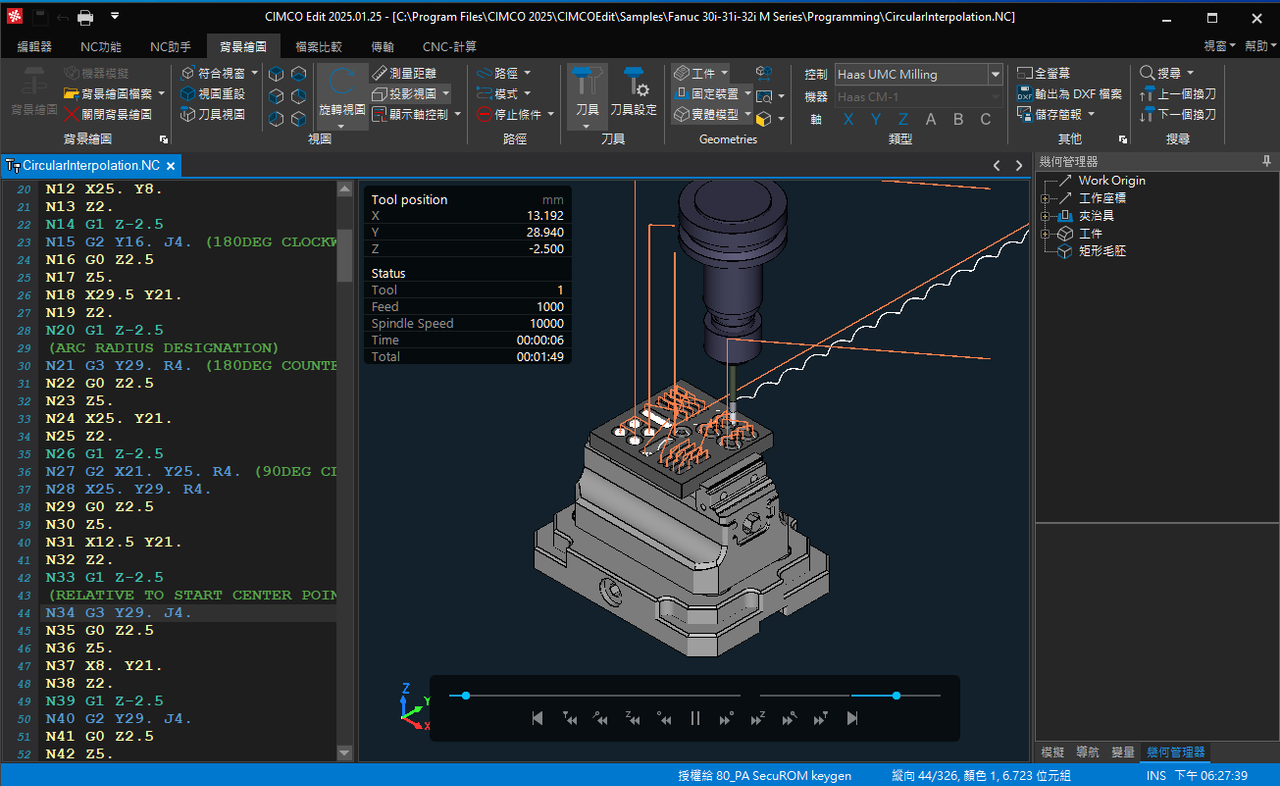Click 上一個換刀 previous tool change
1280x786 pixels.
pyautogui.click(x=1177, y=93)
